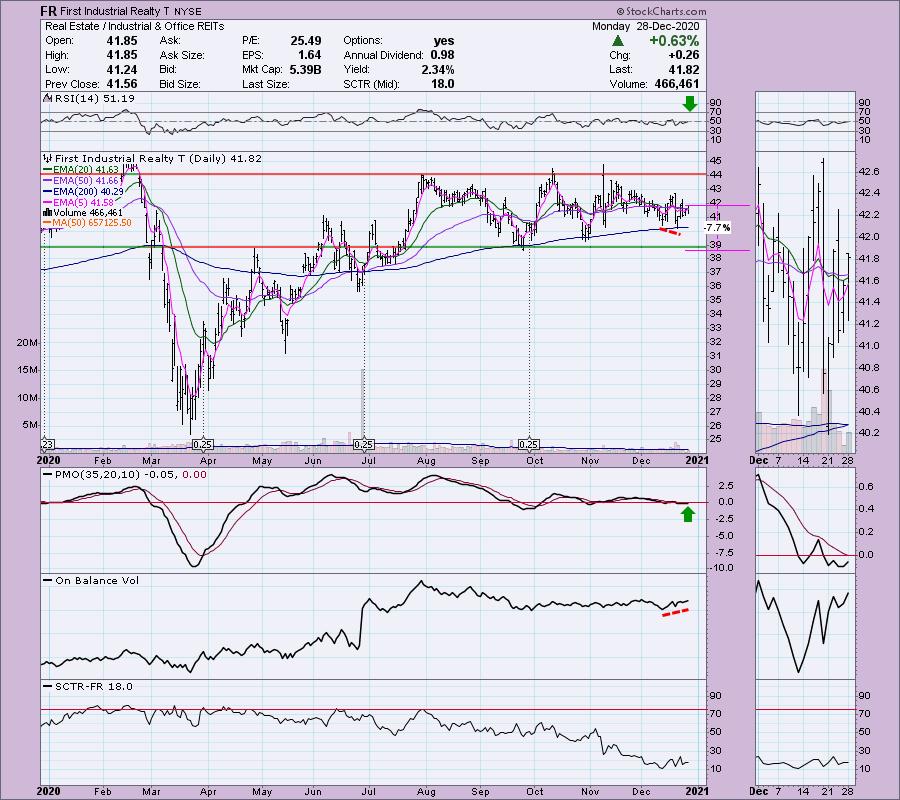Image resolution: width=900 pixels, height=800 pixels.
Task: Click the P/E value 25.49
Action: coord(306,41)
